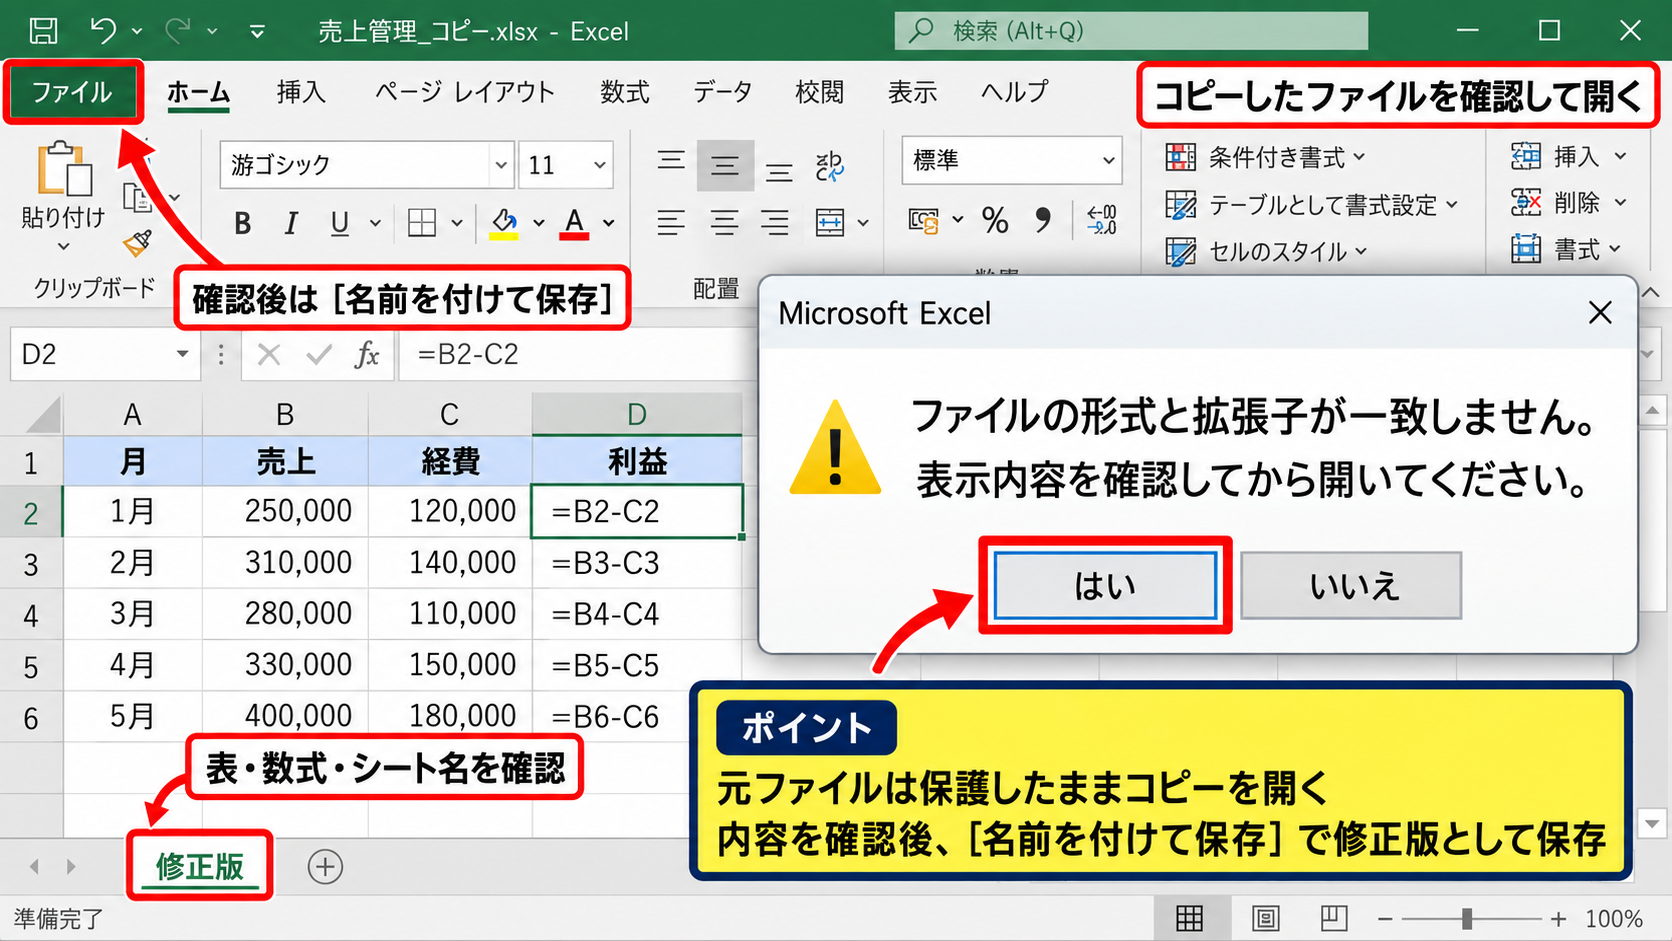Switch to Page Layout view in status bar
Screen dimensions: 1672x941
[x=1265, y=917]
